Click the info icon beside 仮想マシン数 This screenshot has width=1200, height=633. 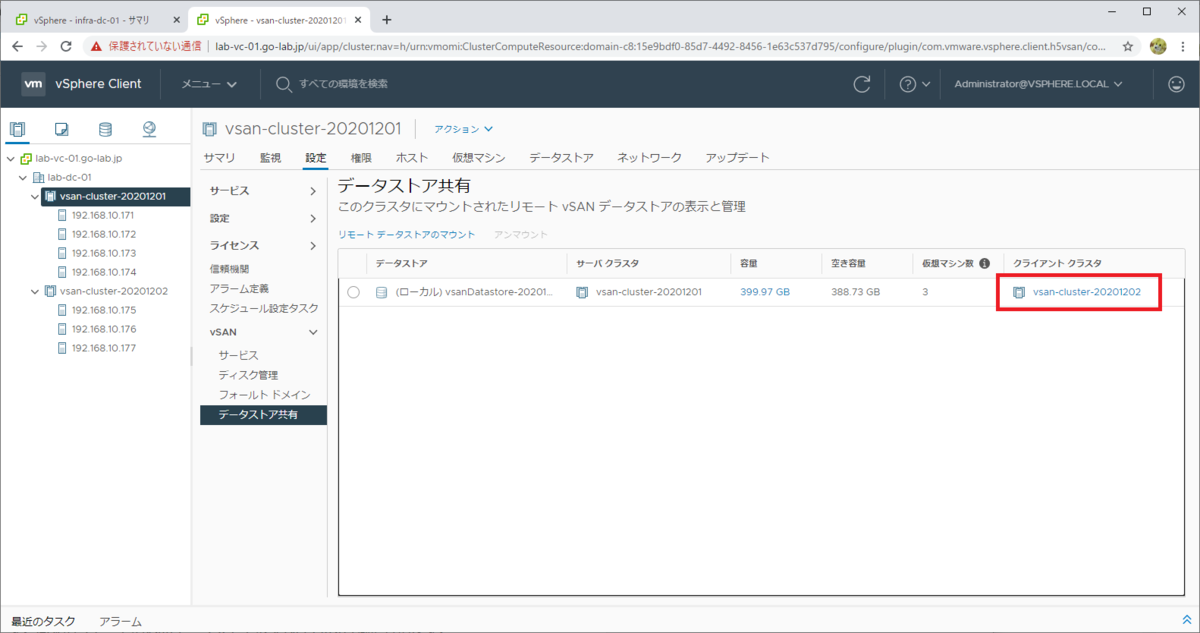pyautogui.click(x=984, y=263)
